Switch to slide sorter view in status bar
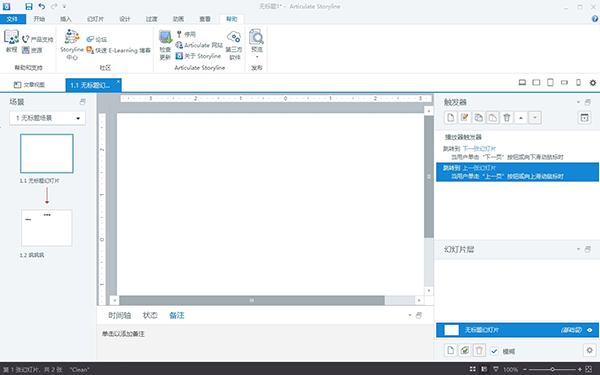Image resolution: width=600 pixels, height=375 pixels. (x=473, y=369)
